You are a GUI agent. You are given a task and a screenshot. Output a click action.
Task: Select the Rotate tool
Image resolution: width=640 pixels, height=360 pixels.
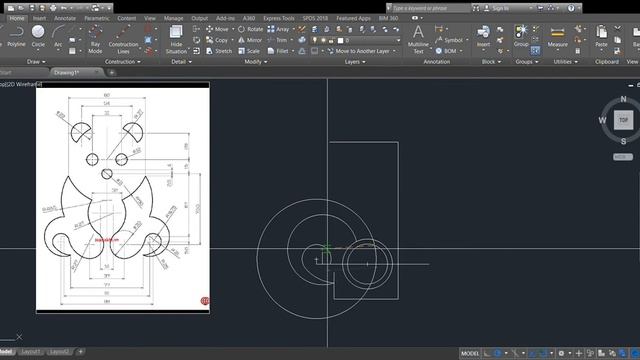(251, 29)
